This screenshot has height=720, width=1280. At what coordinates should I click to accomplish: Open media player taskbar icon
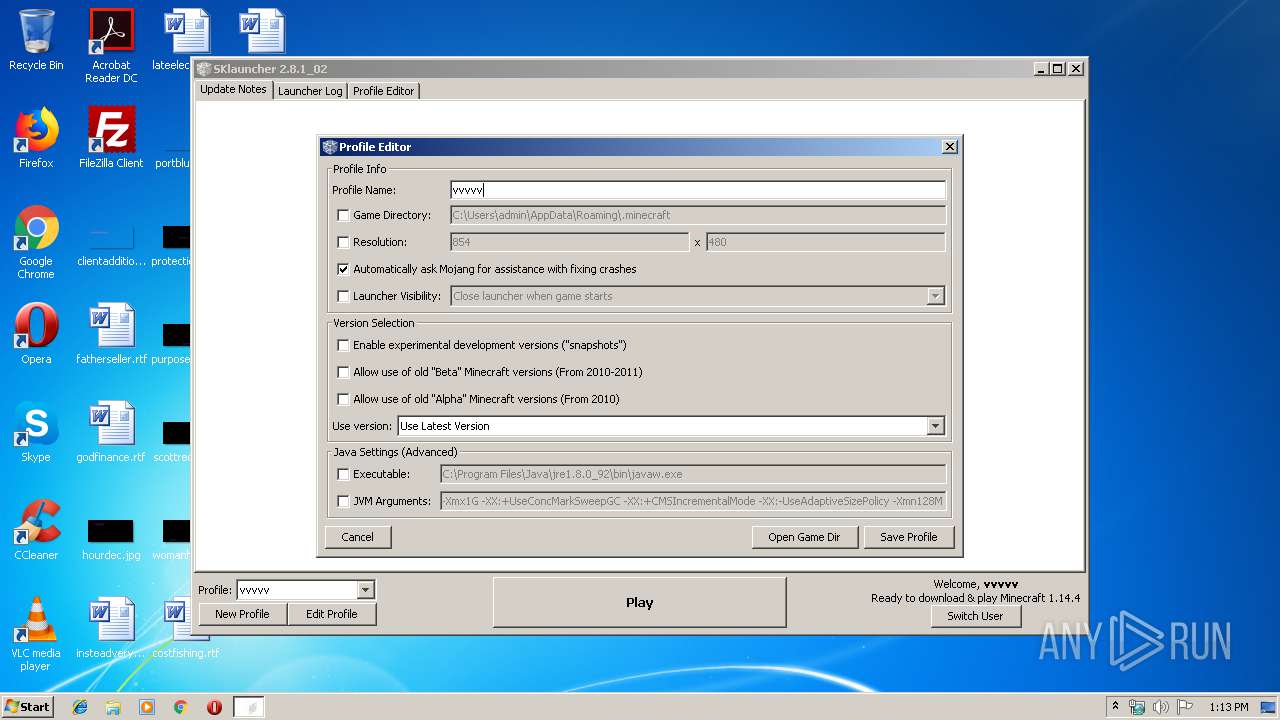[x=147, y=707]
